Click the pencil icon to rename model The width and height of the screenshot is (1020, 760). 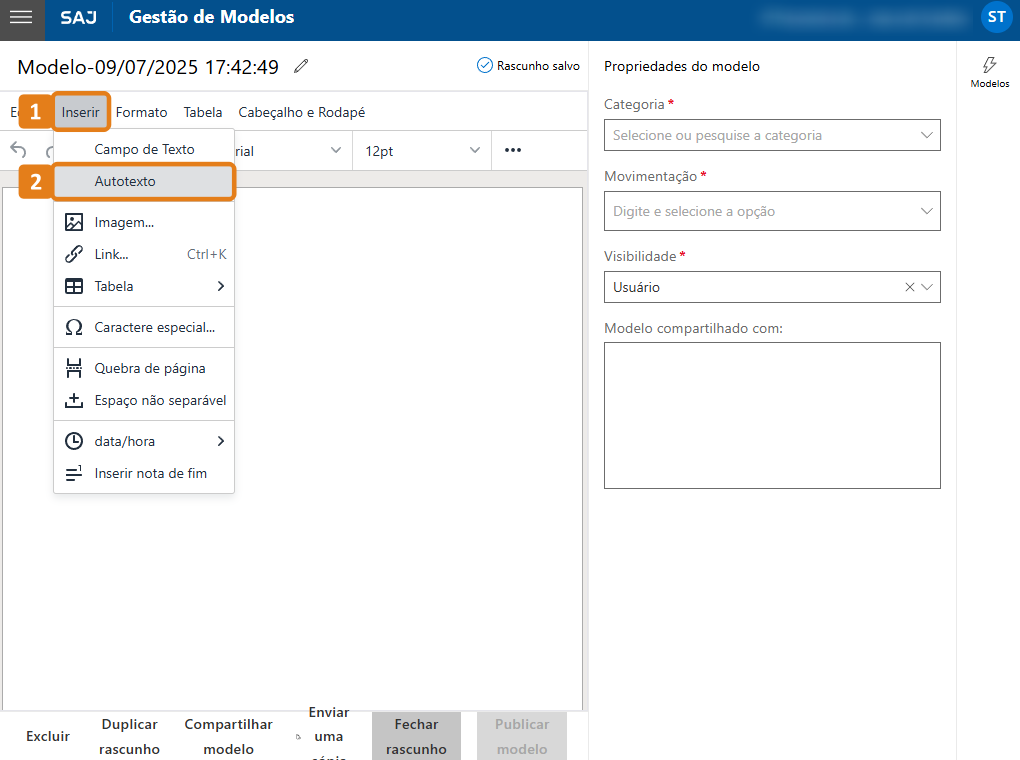[301, 67]
